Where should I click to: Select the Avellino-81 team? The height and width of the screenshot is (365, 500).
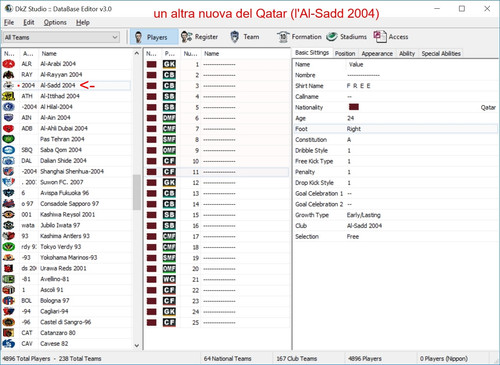click(55, 279)
